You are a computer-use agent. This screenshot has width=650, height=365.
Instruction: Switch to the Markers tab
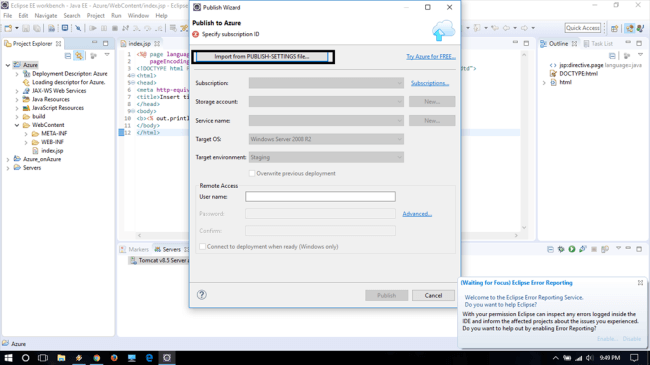[134, 249]
